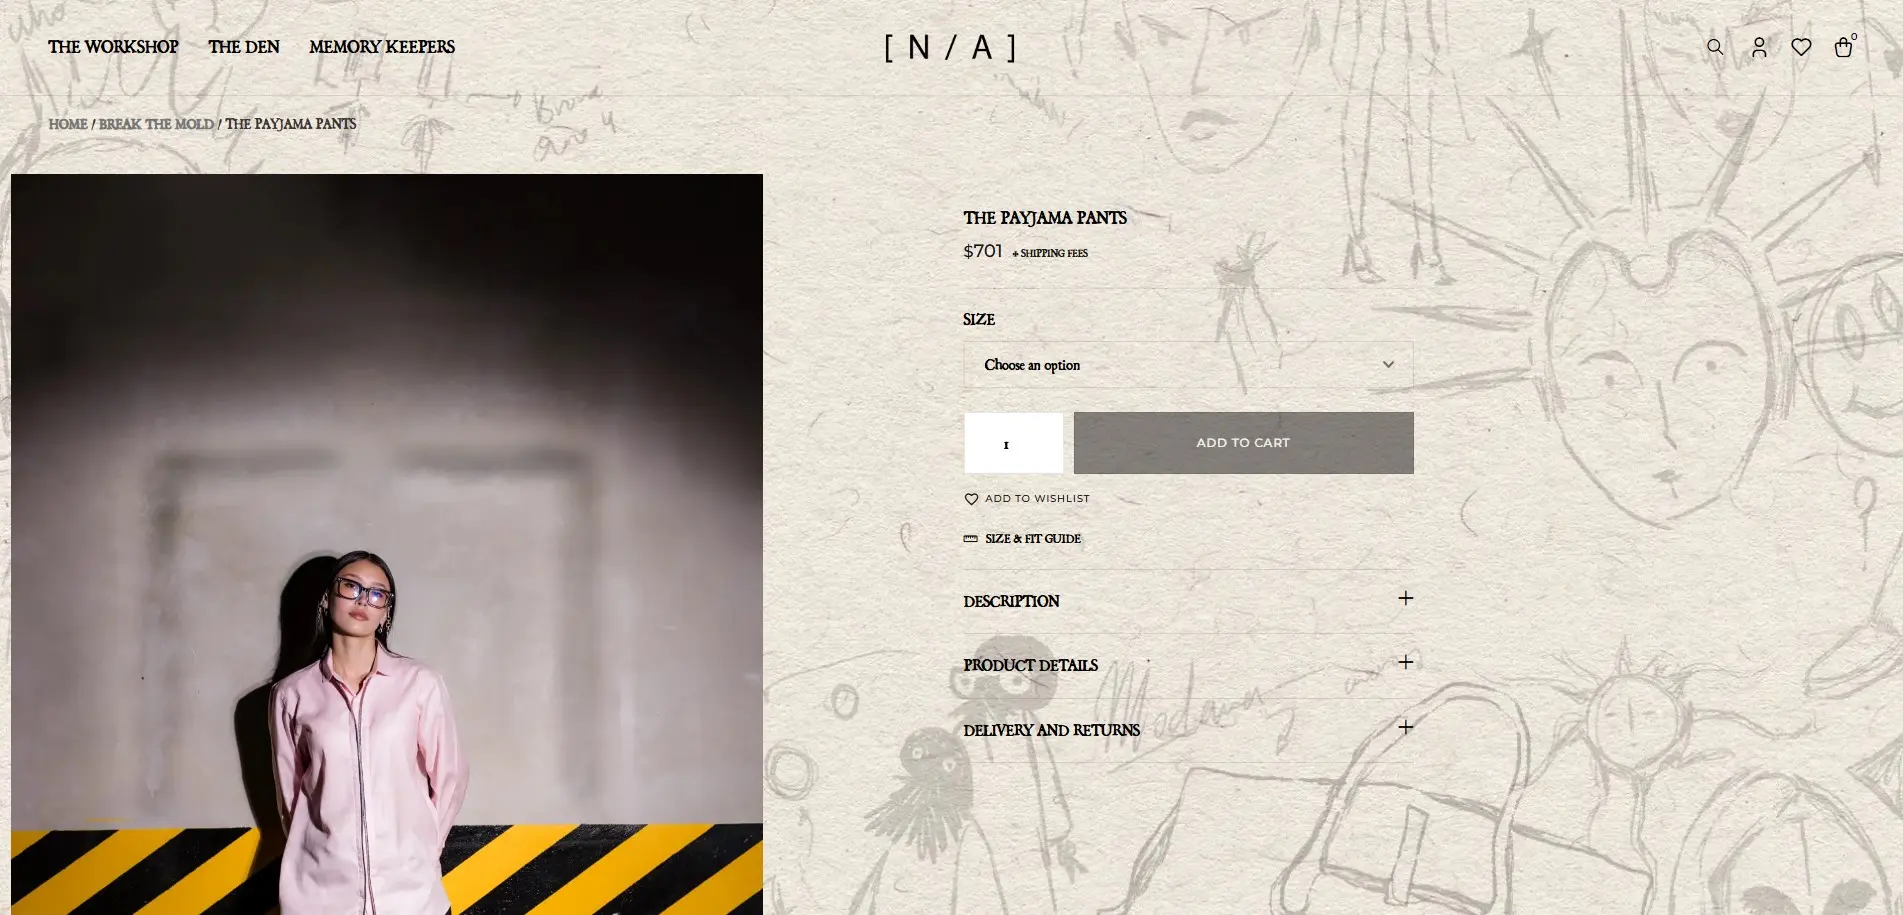This screenshot has height=915, width=1903.
Task: Expand the Product Details section
Action: click(x=1188, y=665)
